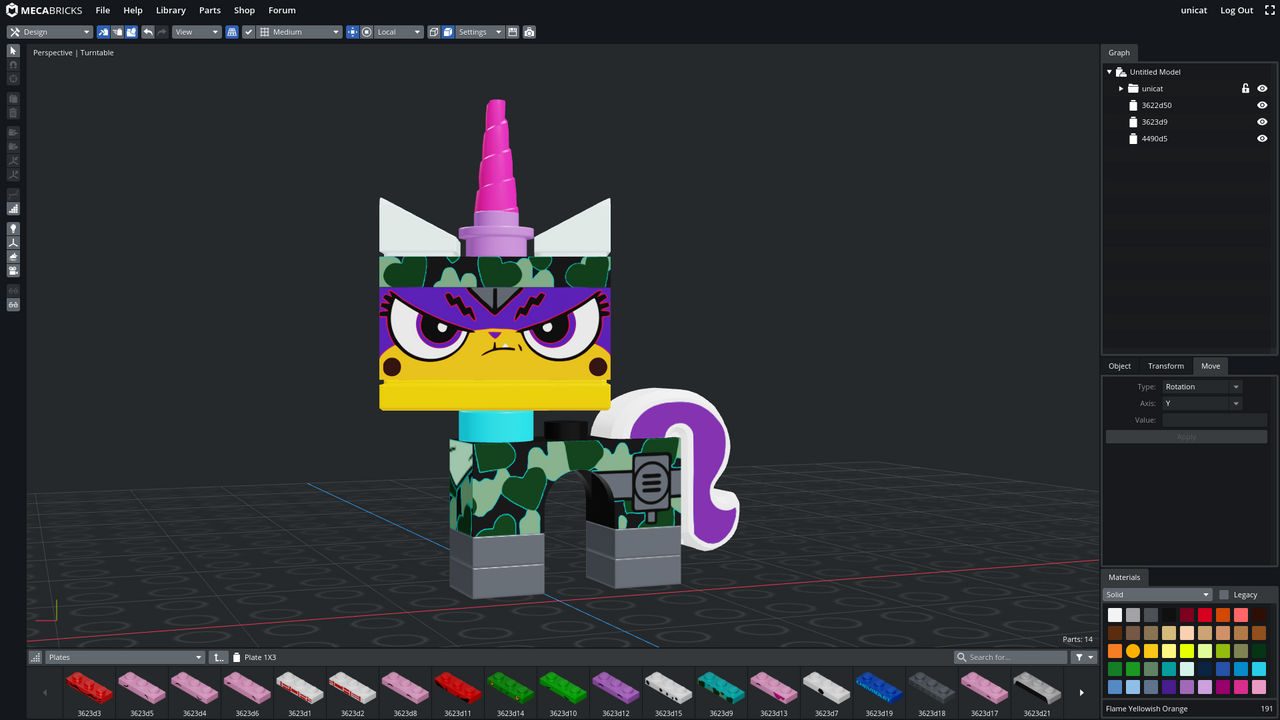1280x720 pixels.
Task: Open the Help menu
Action: [133, 10]
